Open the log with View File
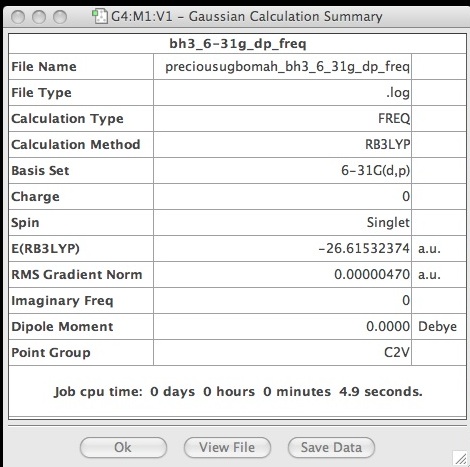The image size is (470, 467). click(227, 447)
